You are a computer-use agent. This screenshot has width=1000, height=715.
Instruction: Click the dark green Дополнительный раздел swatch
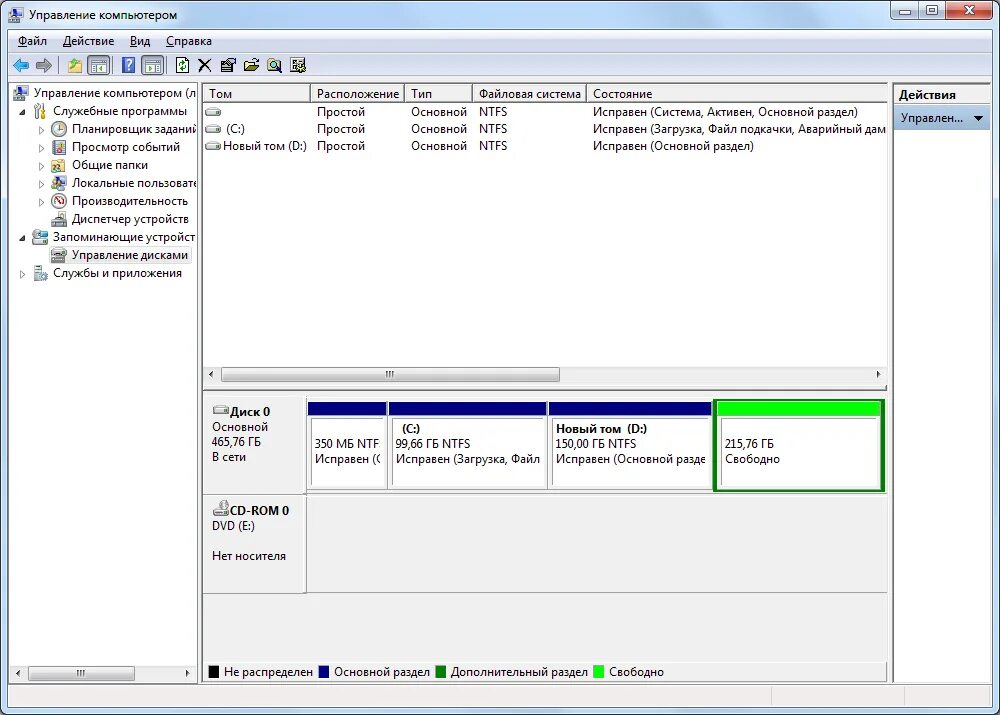tap(441, 672)
